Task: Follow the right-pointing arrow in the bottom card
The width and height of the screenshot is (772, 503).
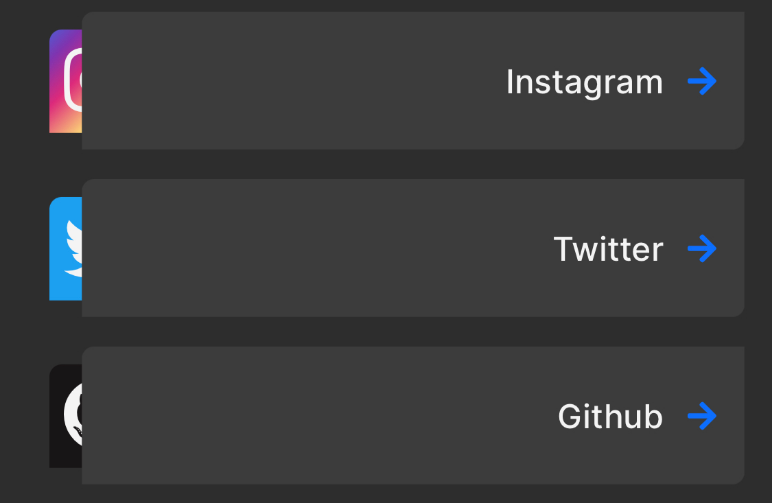Action: 702,416
